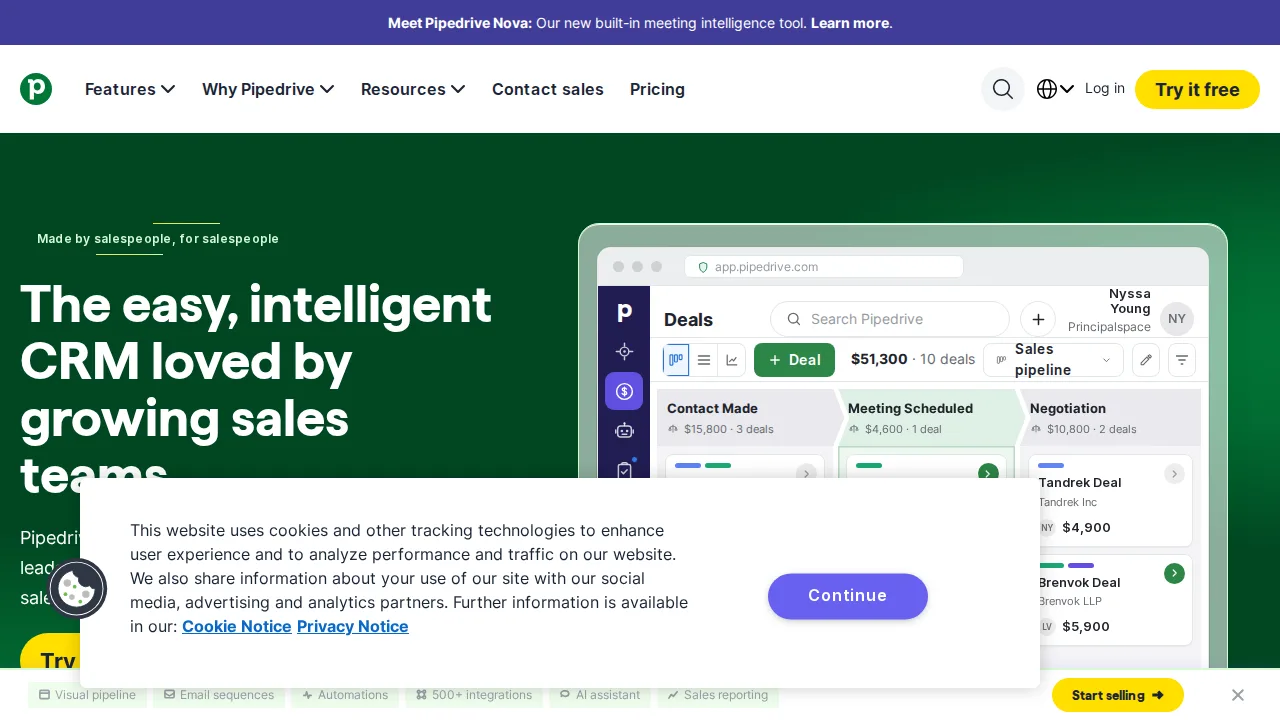
Task: Accept cookies with the Continue button
Action: pos(848,596)
